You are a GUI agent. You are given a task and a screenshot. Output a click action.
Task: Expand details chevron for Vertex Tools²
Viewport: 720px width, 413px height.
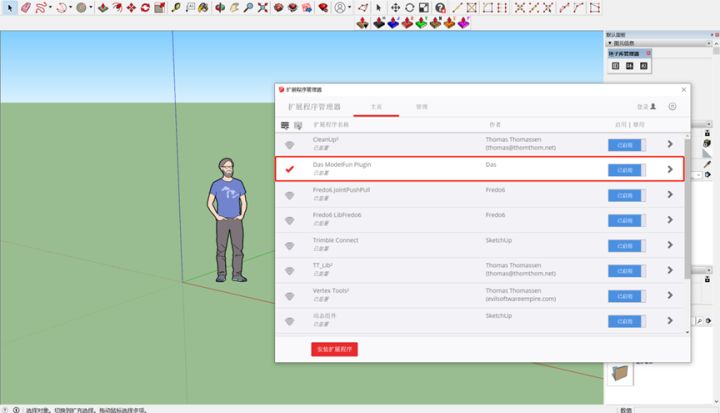pyautogui.click(x=670, y=295)
